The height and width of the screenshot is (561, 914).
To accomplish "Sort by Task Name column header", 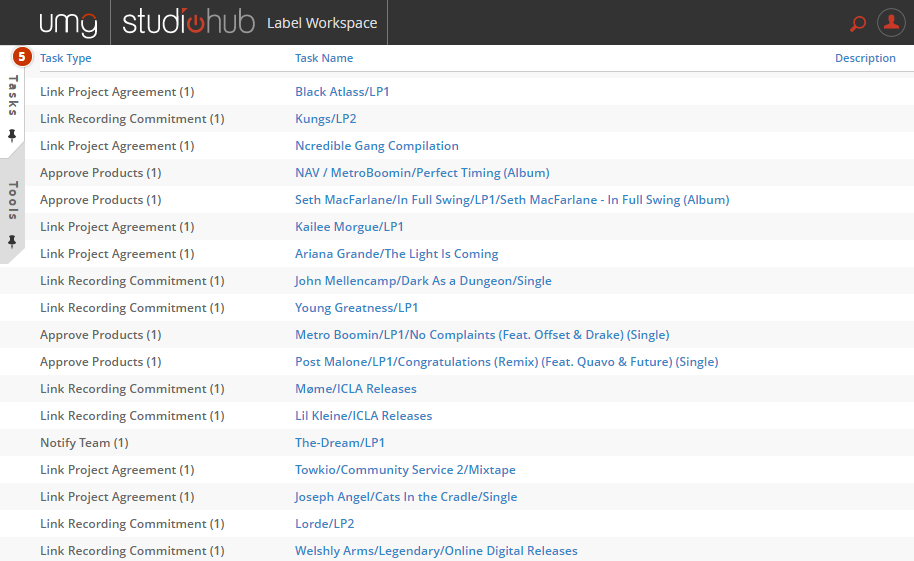I will (324, 58).
